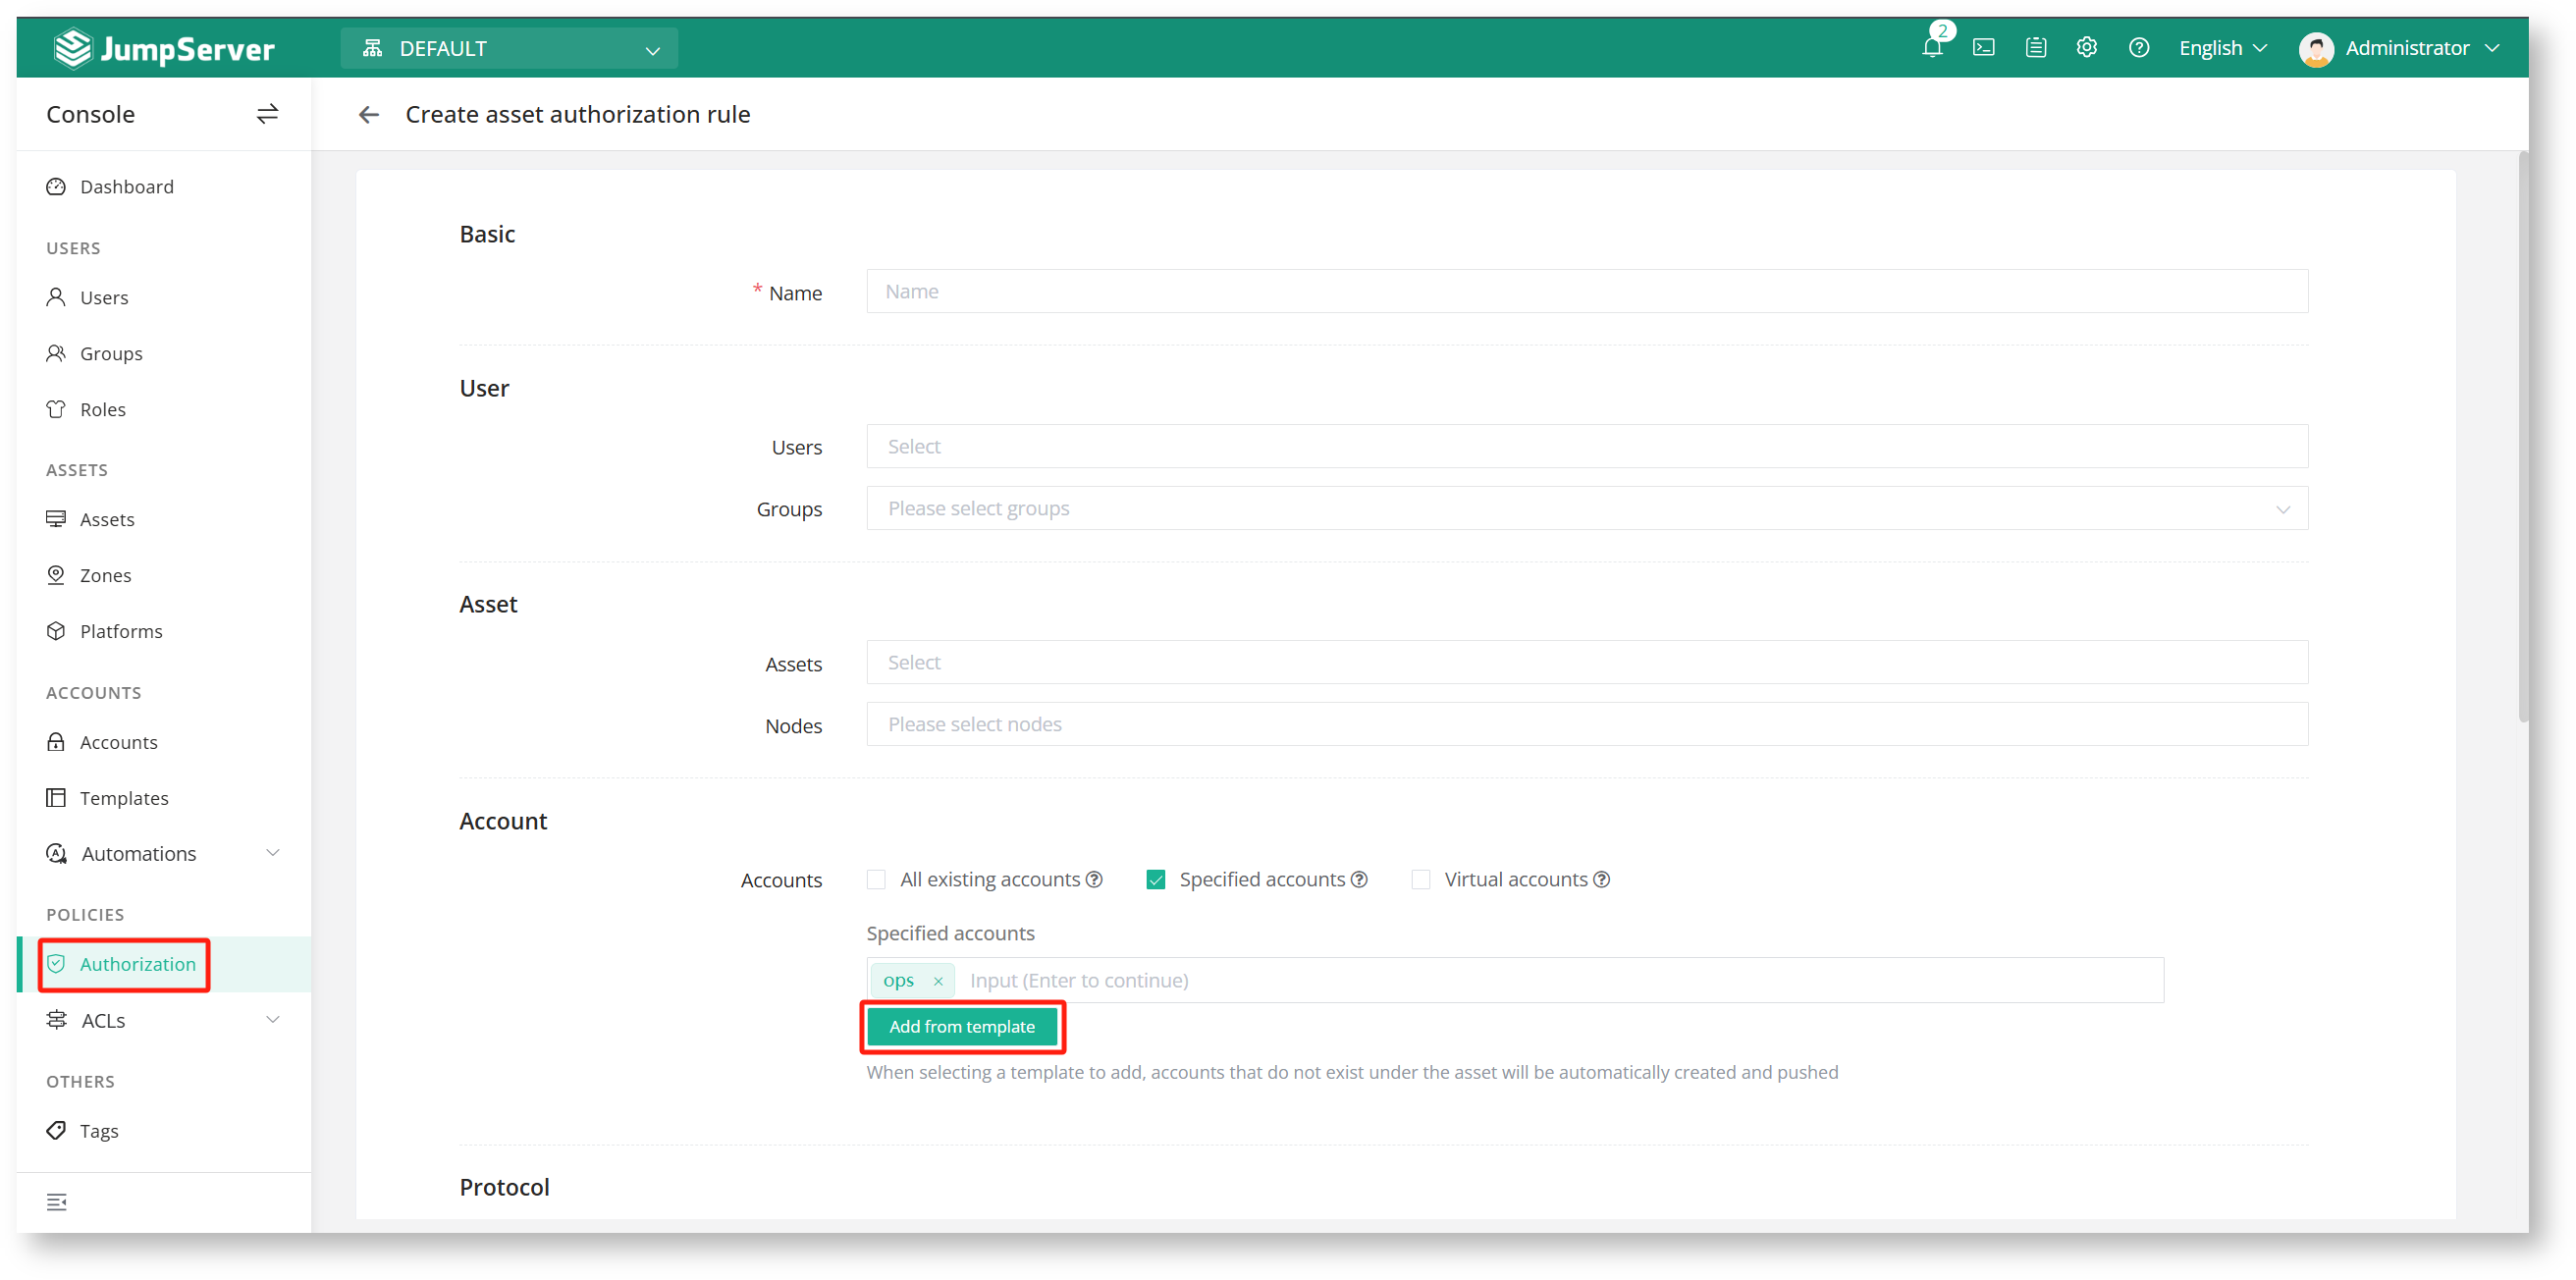Open the help question mark icon
The height and width of the screenshot is (1280, 2576).
(2139, 48)
